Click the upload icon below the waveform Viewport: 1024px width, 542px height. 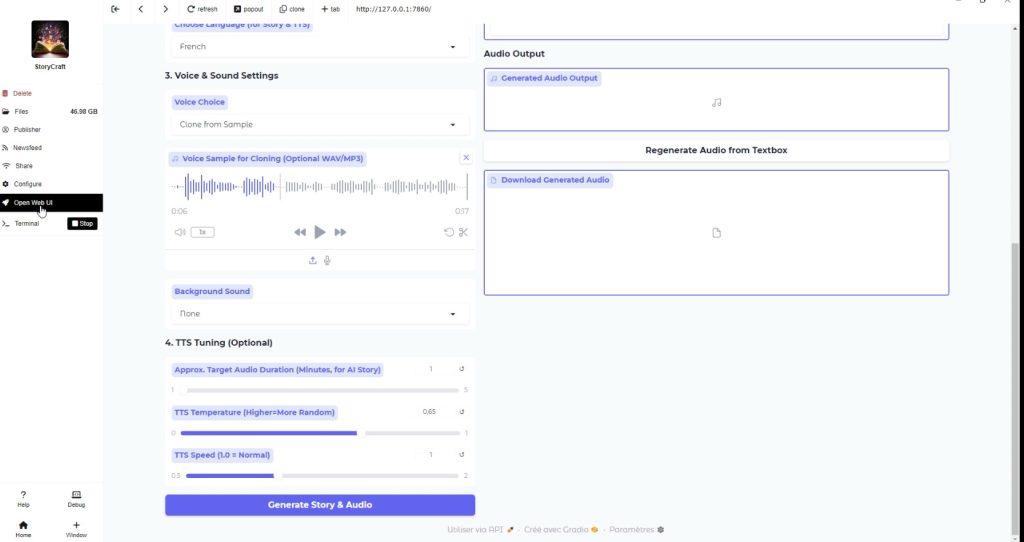[313, 260]
